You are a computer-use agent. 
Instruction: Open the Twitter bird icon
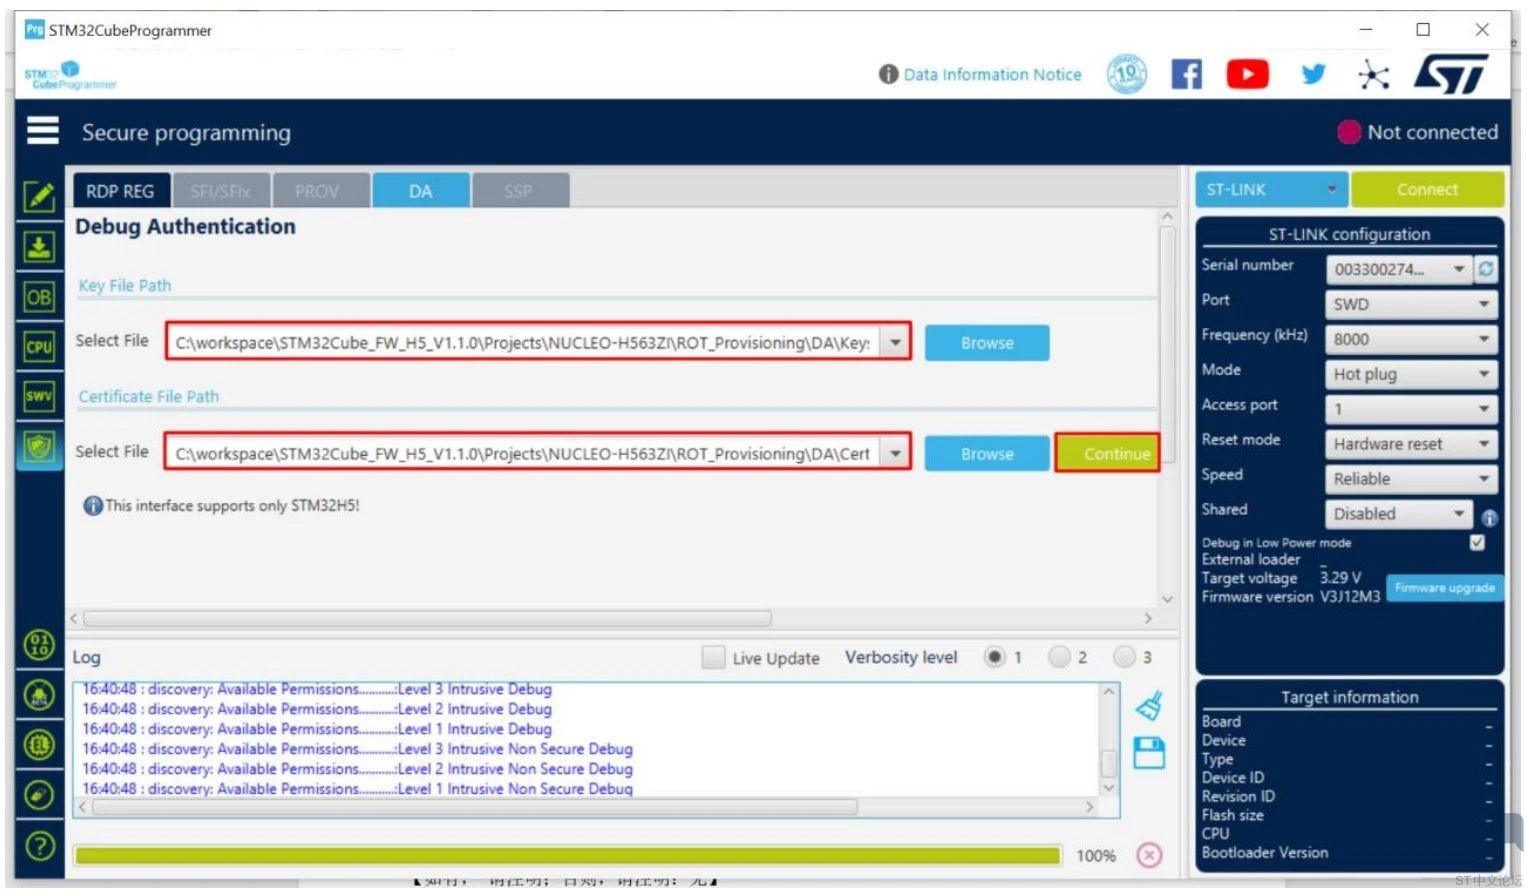click(x=1313, y=74)
